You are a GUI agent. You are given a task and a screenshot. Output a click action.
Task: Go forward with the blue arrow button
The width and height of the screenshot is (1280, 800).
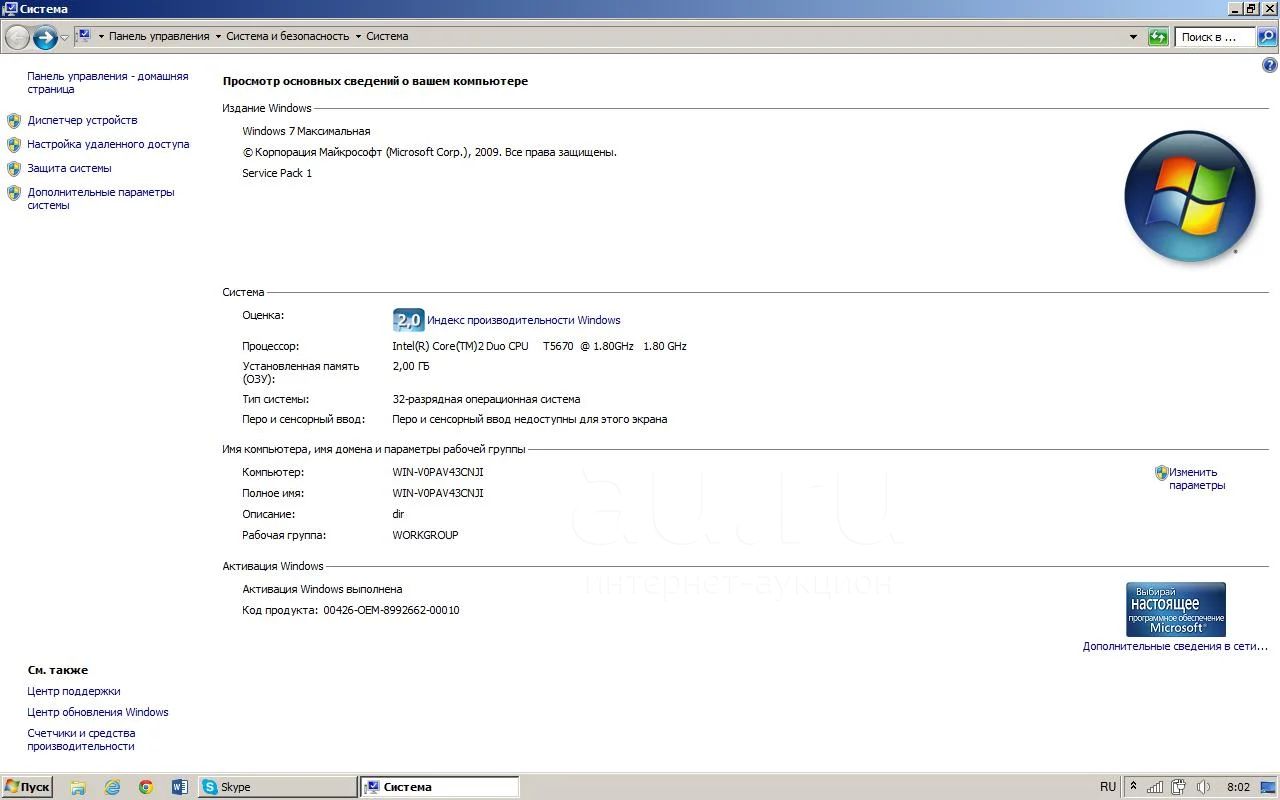[45, 37]
